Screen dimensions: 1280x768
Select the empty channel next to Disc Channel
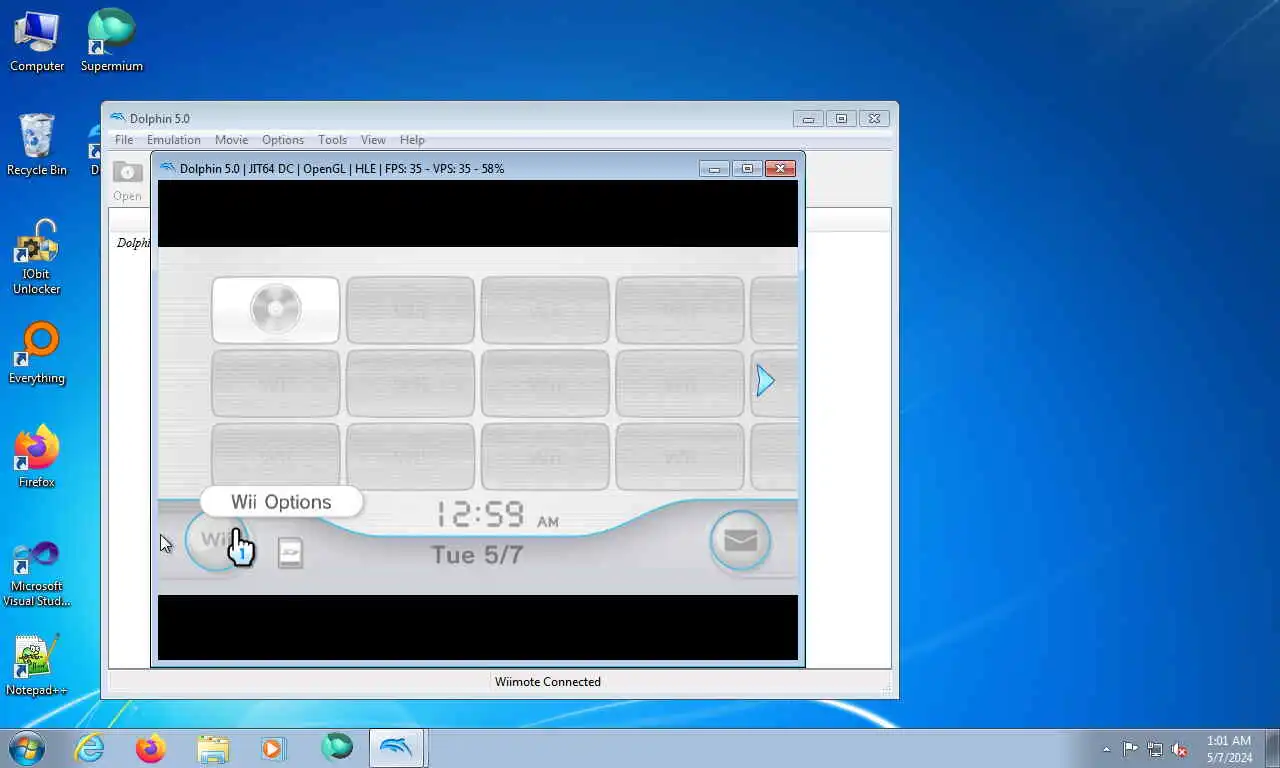tap(410, 310)
